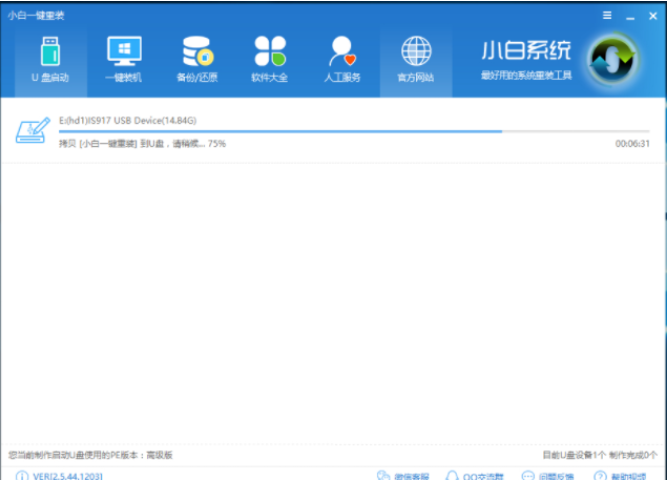
Task: Open the U盘启动 tab
Action: click(x=50, y=60)
